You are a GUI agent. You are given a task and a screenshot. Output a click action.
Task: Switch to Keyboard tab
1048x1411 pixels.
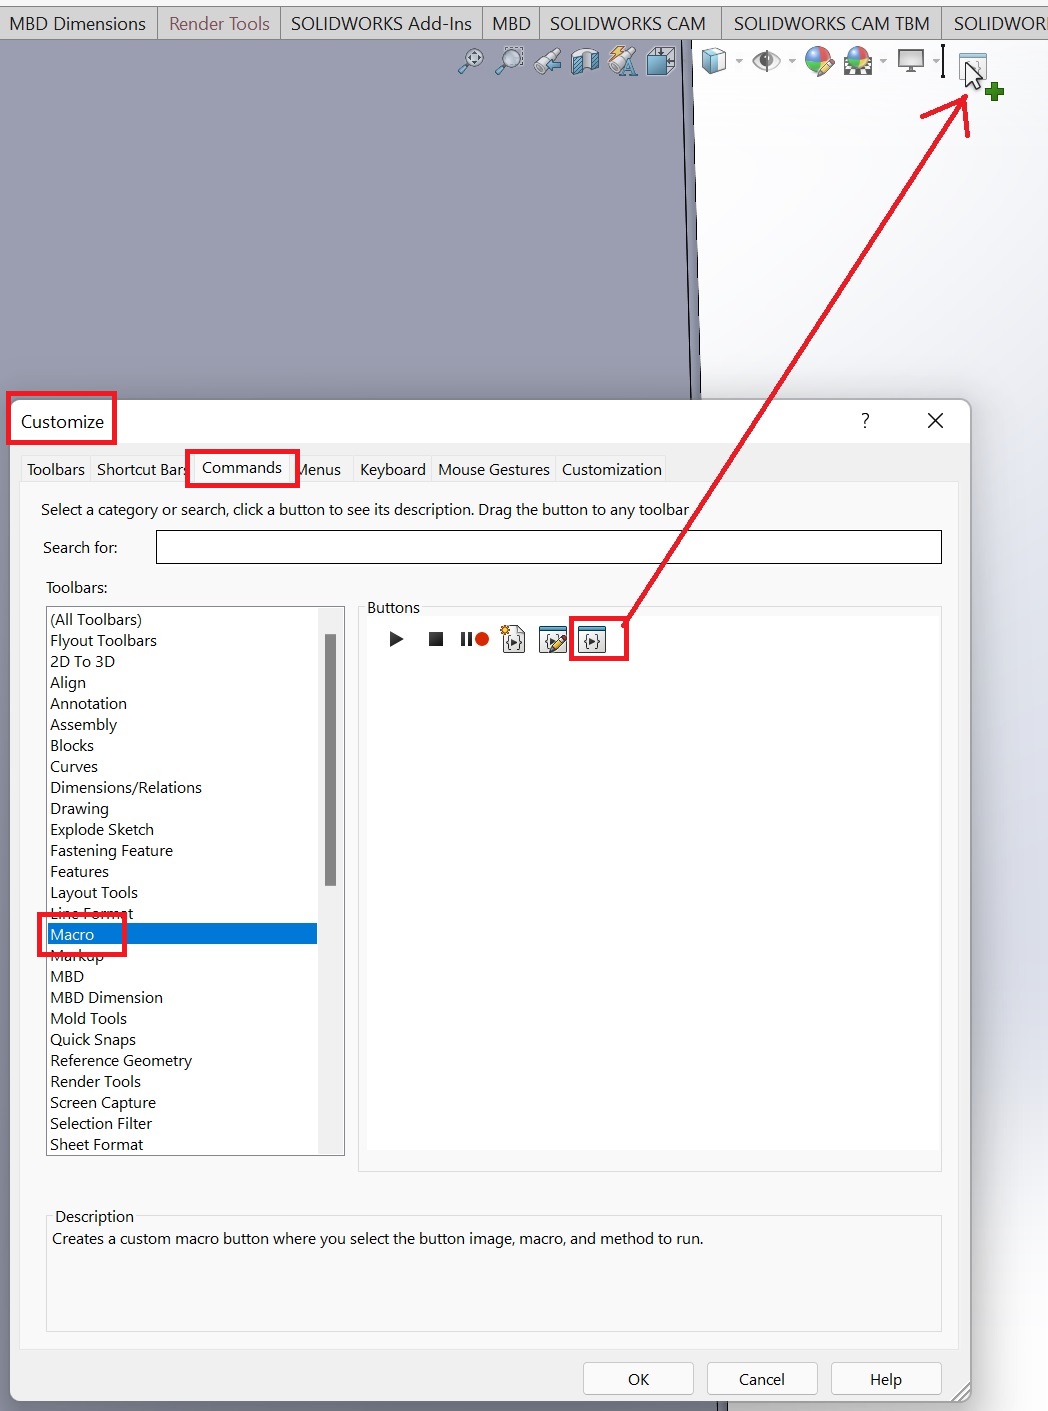(393, 469)
